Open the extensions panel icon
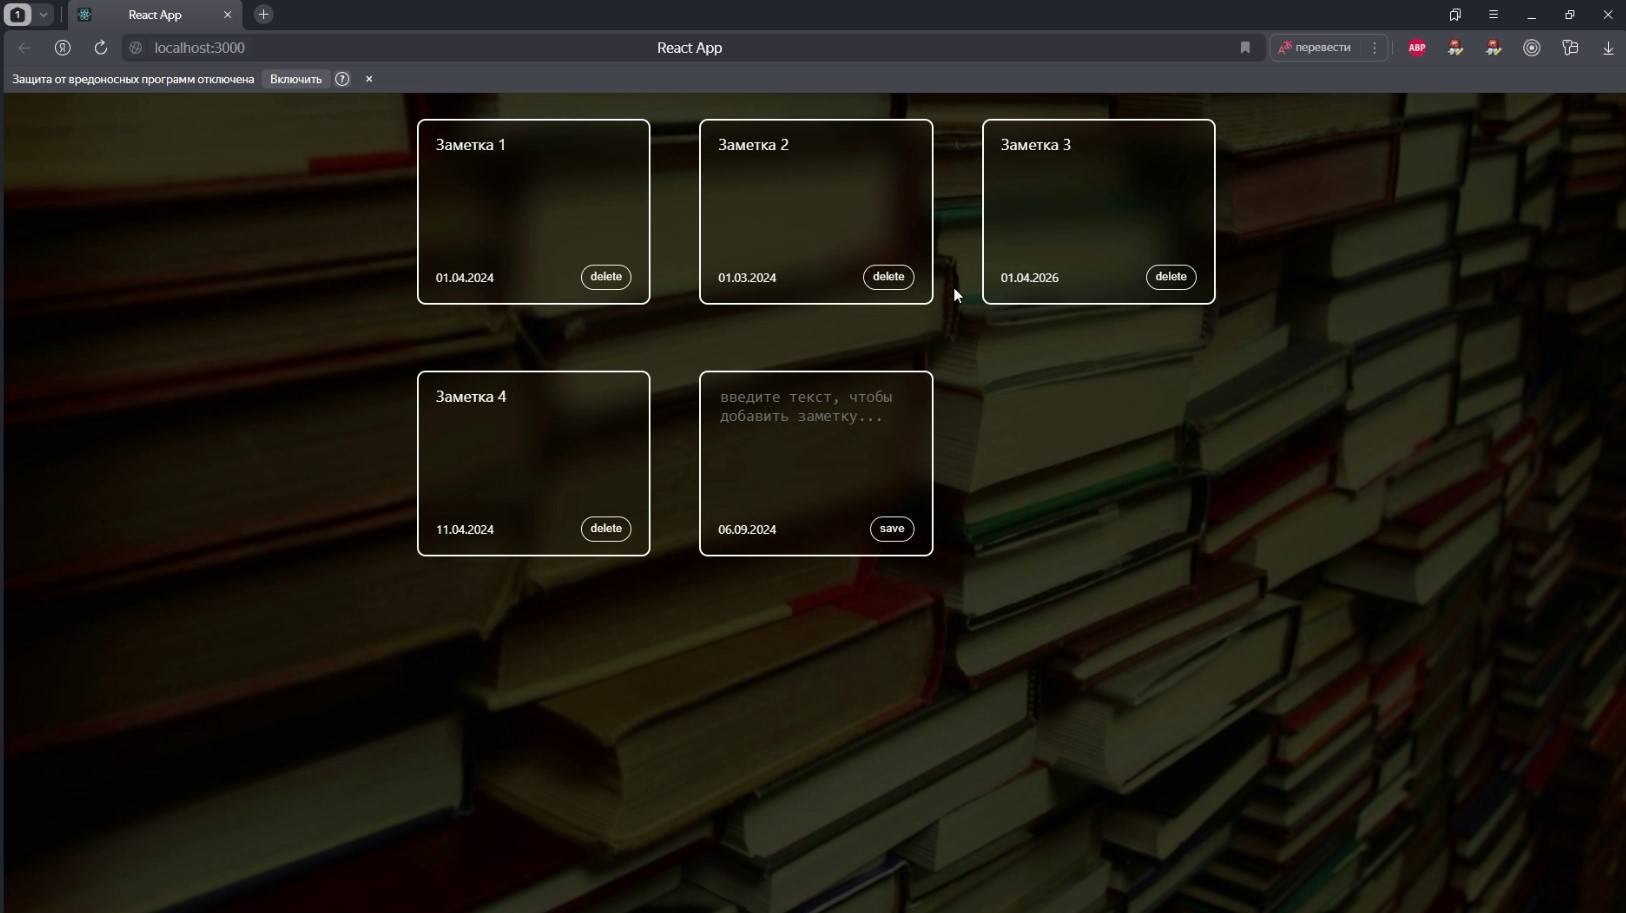Image resolution: width=1626 pixels, height=913 pixels. (x=1570, y=48)
